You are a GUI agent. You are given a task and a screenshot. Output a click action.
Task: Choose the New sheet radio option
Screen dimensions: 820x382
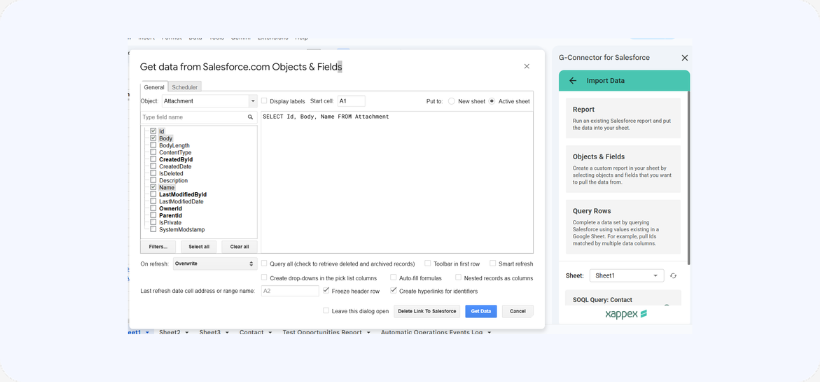[451, 101]
